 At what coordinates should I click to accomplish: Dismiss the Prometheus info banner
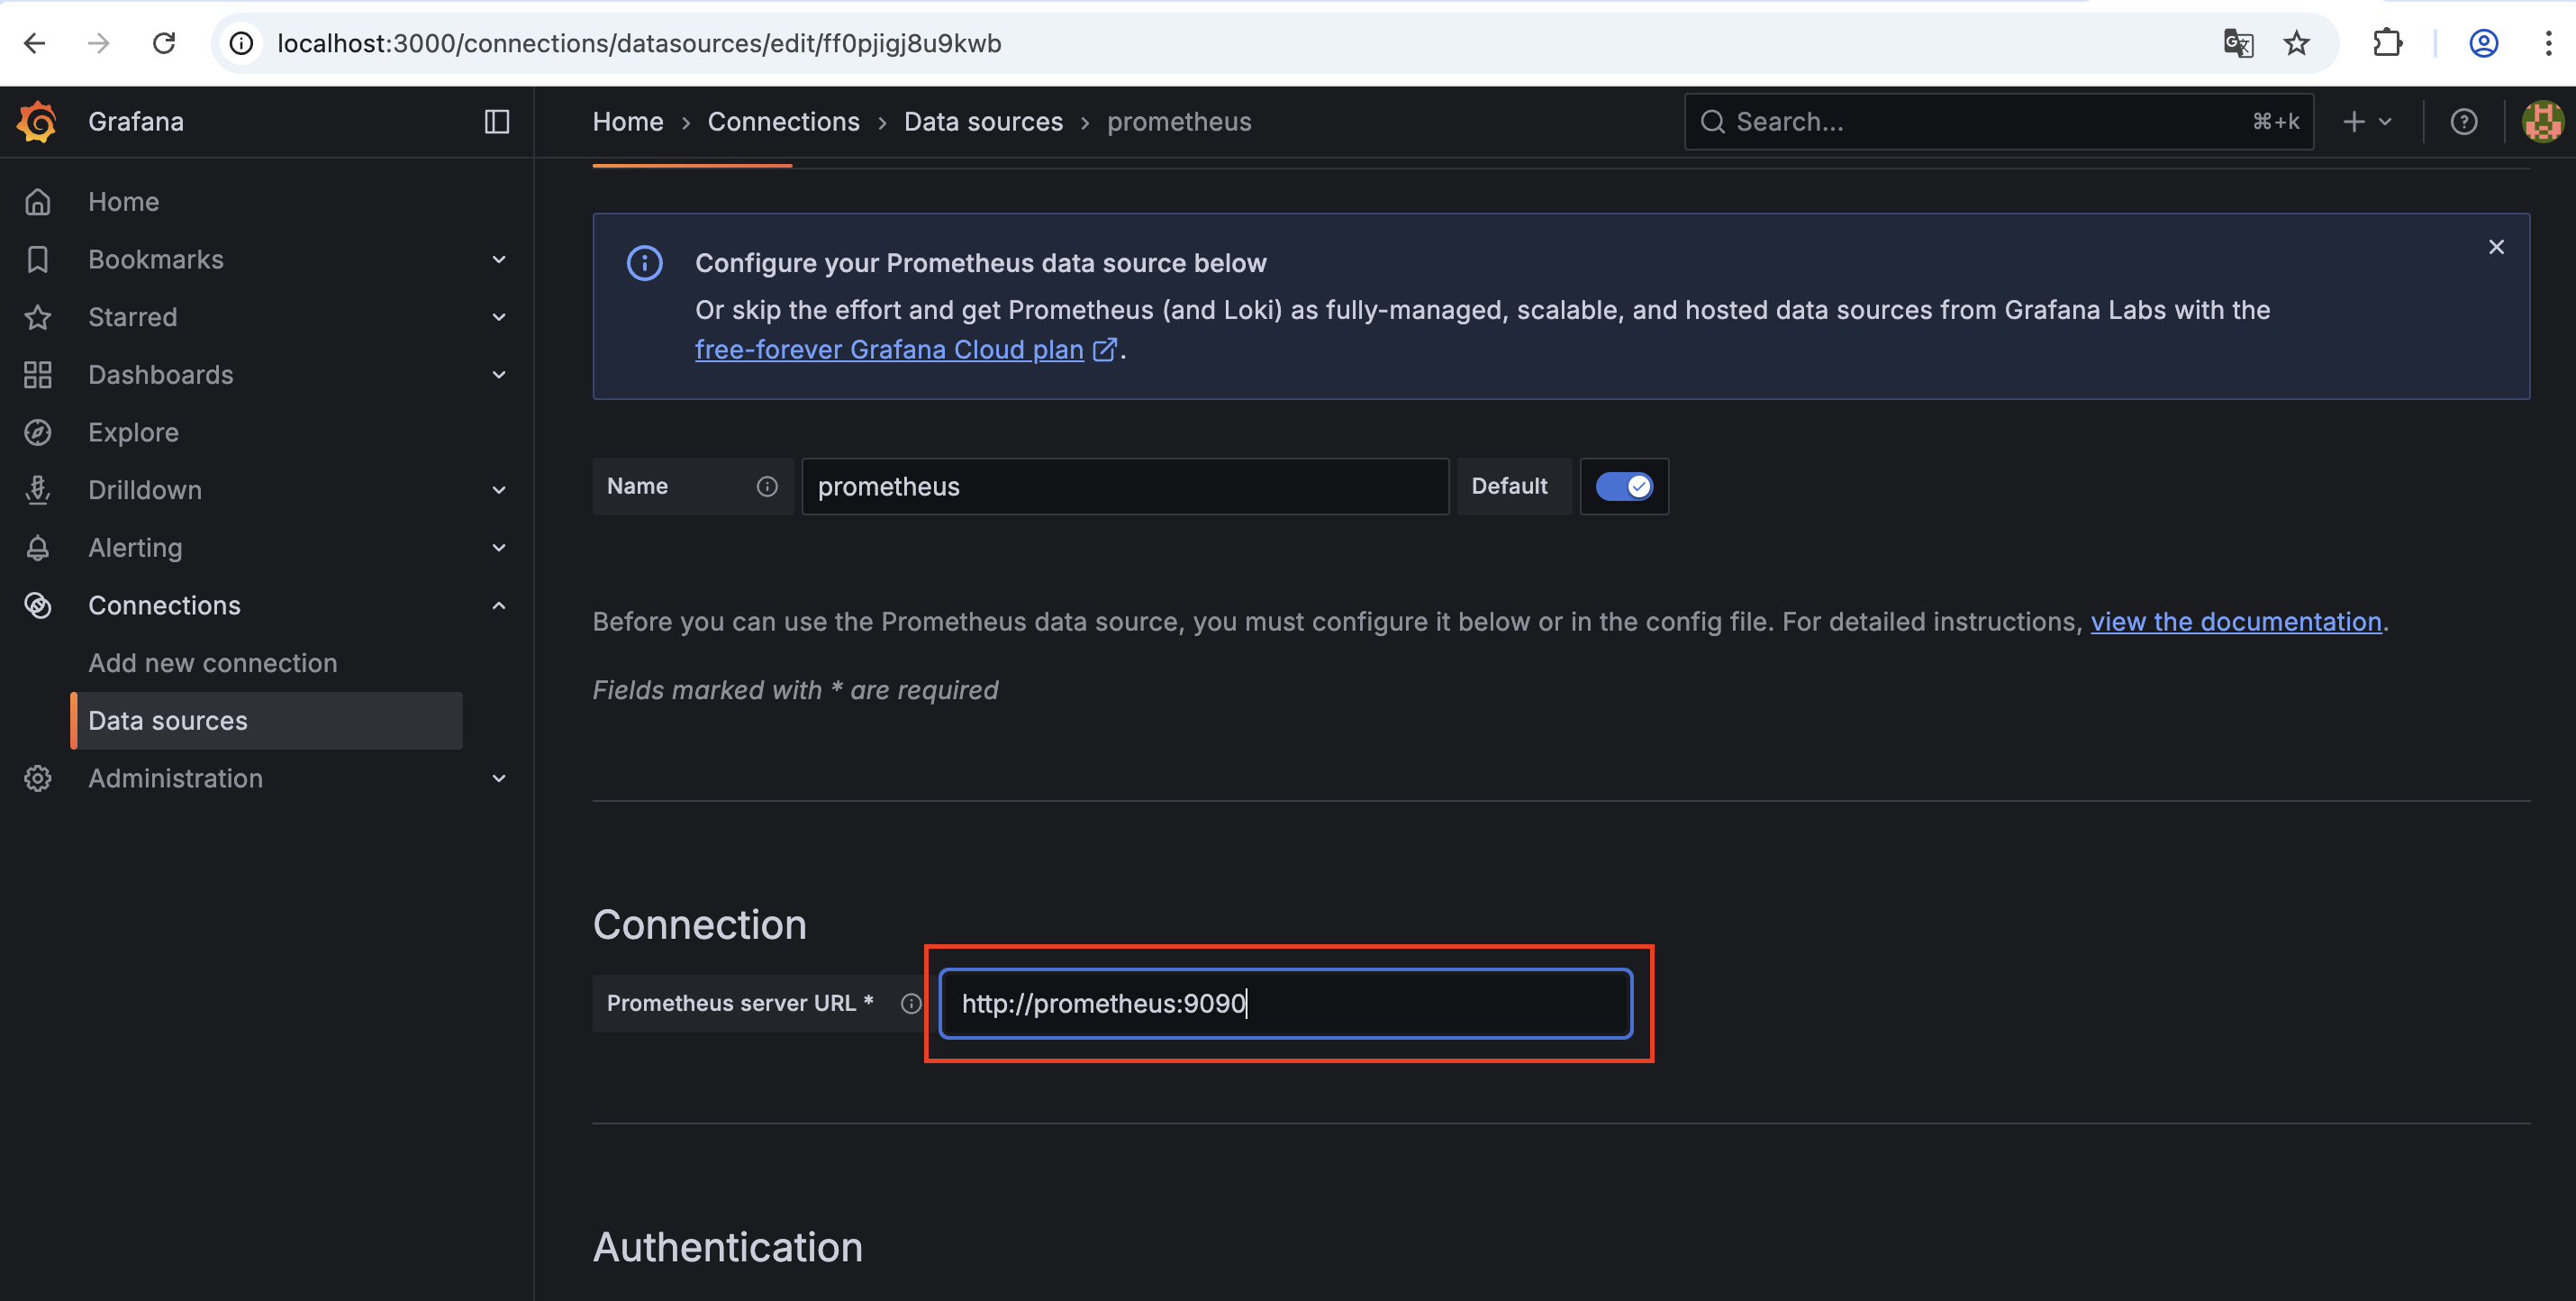tap(2496, 247)
